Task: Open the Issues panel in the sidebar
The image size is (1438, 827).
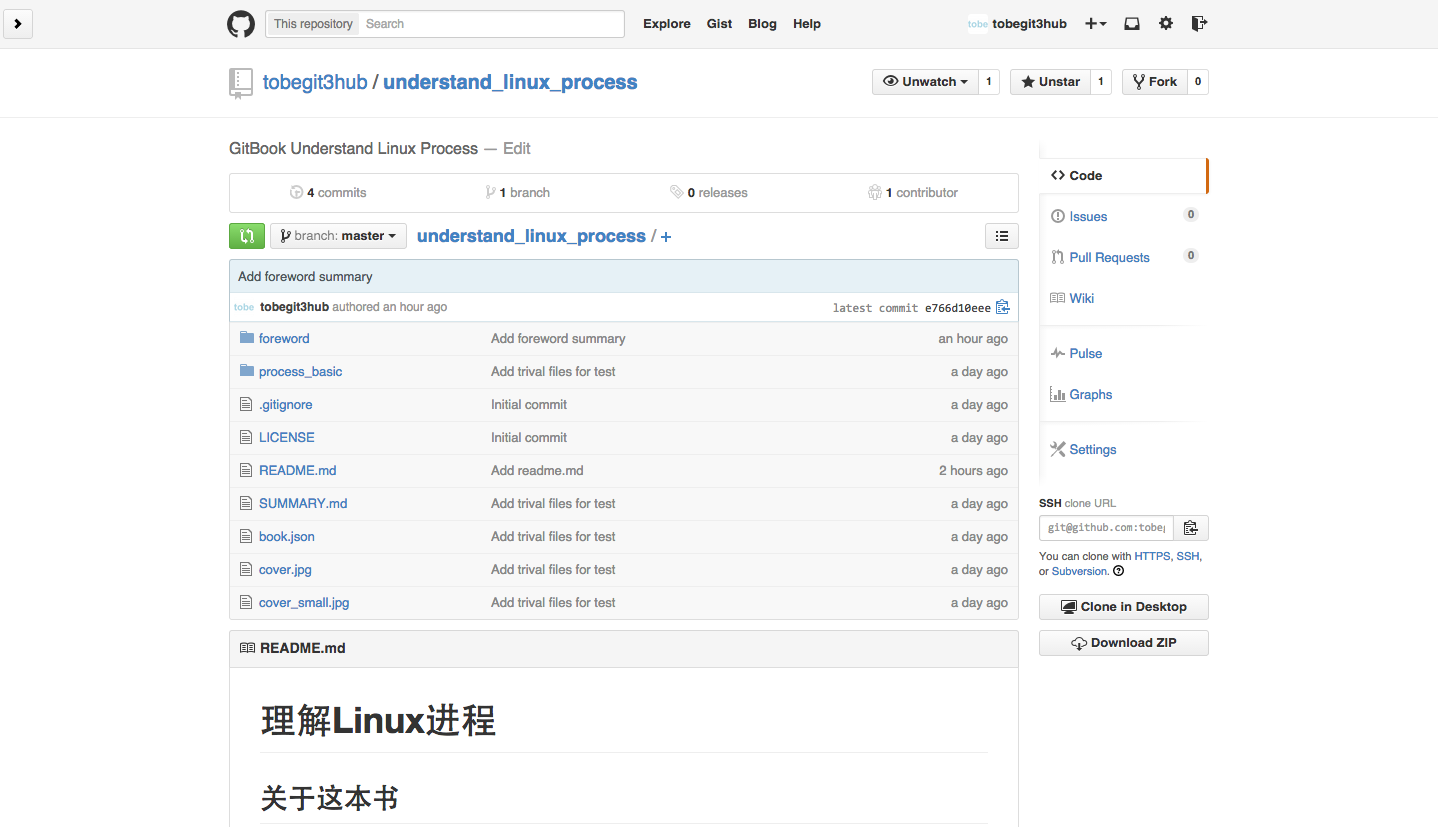Action: [1088, 216]
